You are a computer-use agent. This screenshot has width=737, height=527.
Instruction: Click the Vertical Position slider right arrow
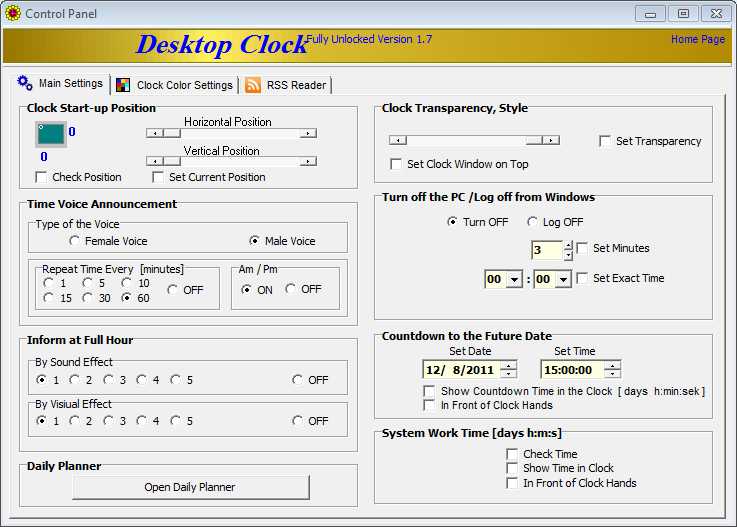[308, 161]
